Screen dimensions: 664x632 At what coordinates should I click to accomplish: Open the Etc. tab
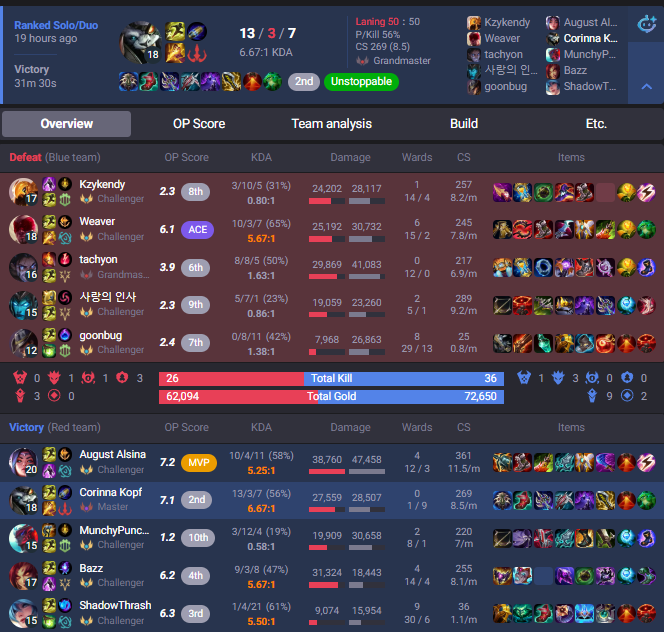596,124
